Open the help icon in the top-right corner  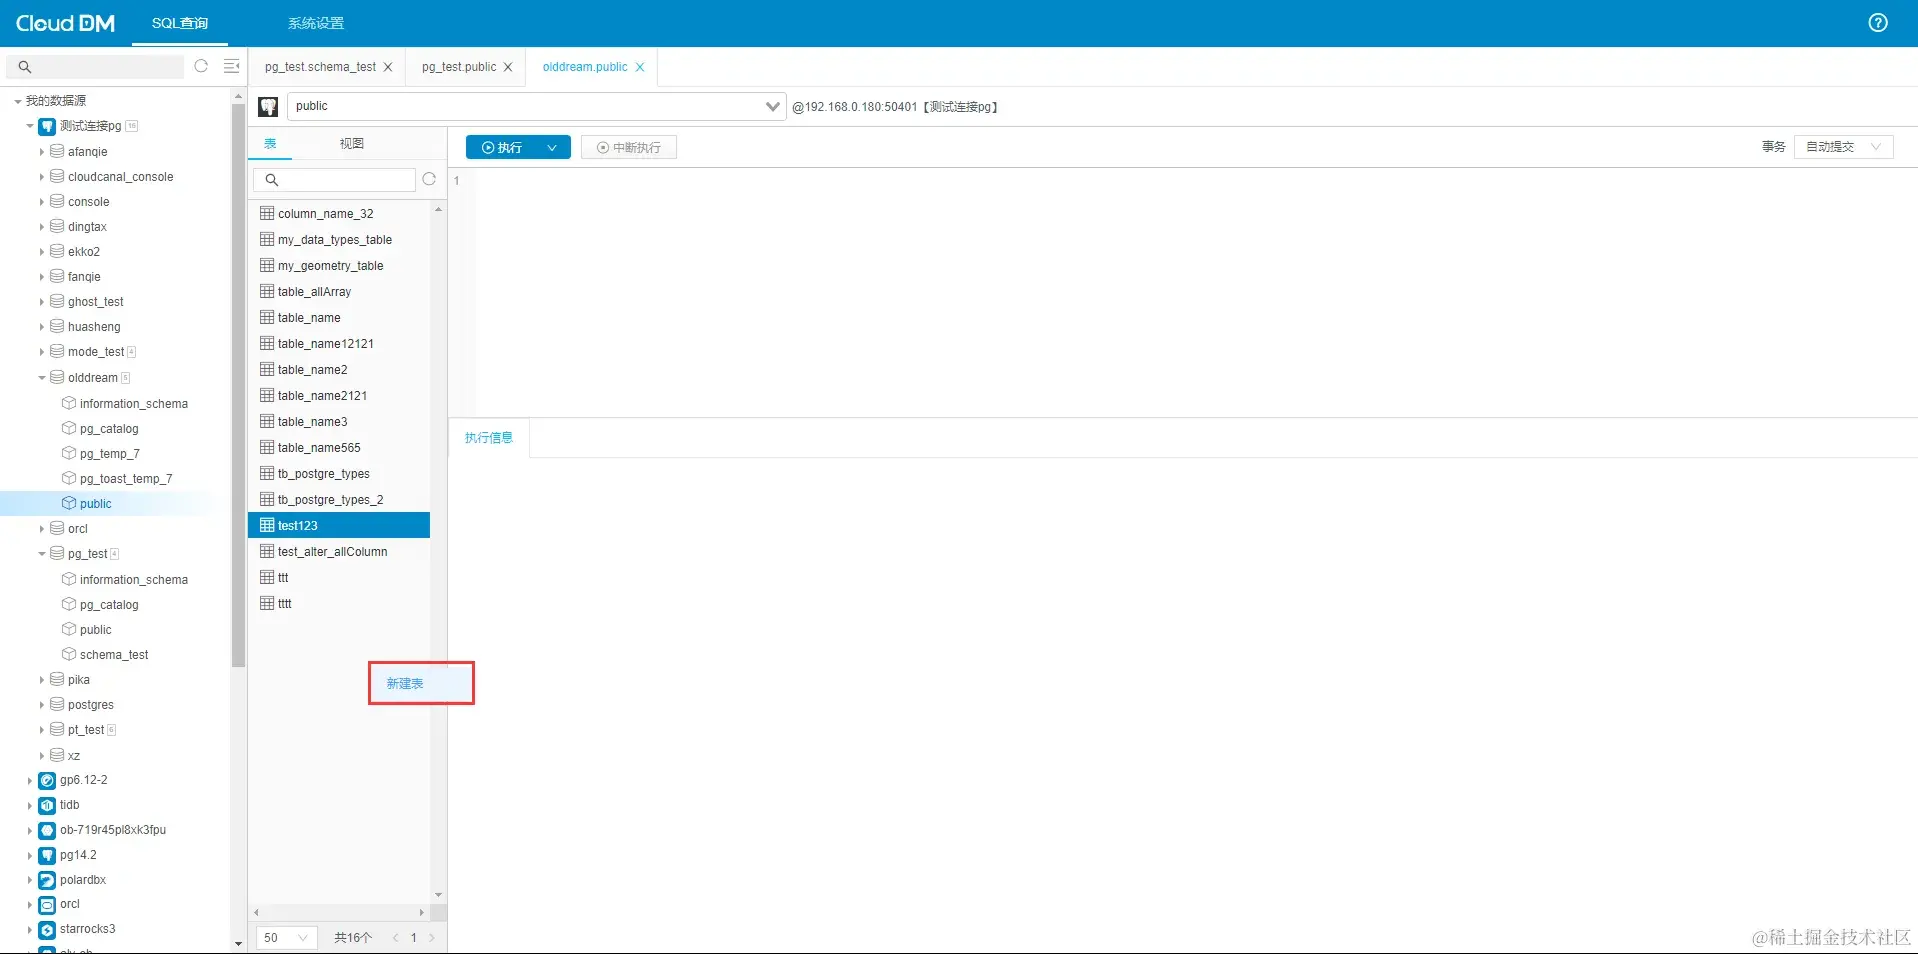(x=1877, y=22)
